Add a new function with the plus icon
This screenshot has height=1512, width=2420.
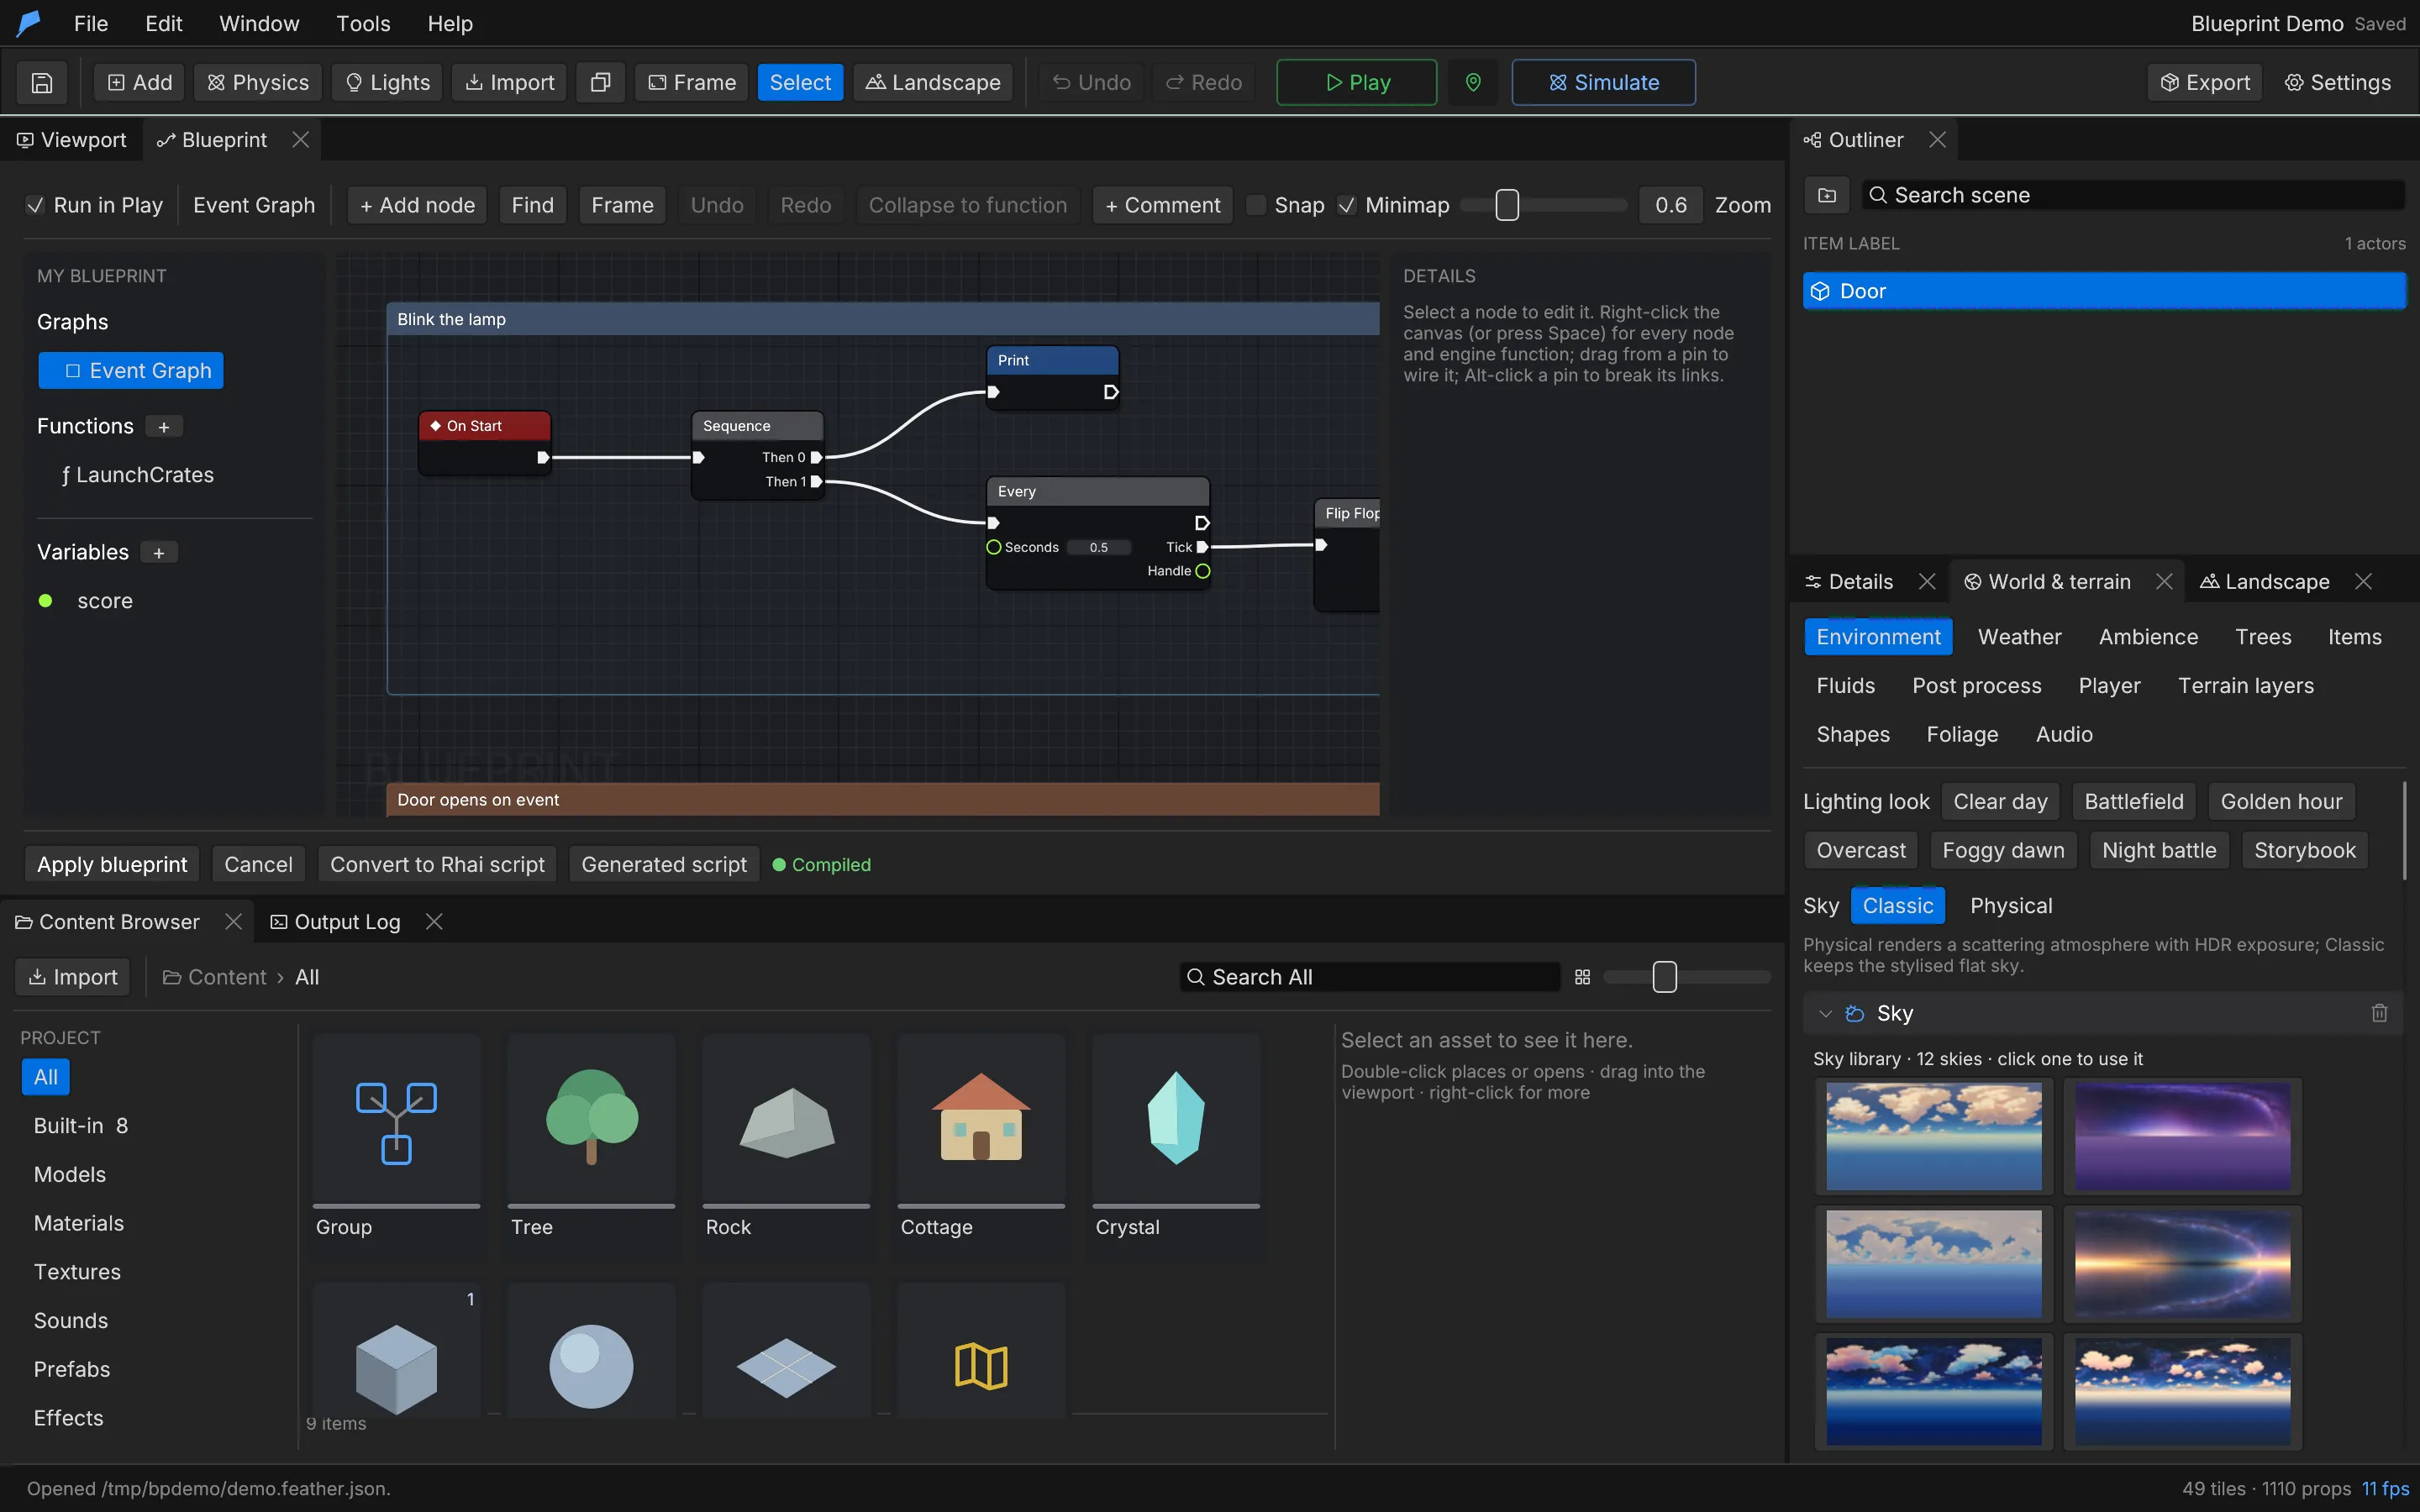point(164,427)
